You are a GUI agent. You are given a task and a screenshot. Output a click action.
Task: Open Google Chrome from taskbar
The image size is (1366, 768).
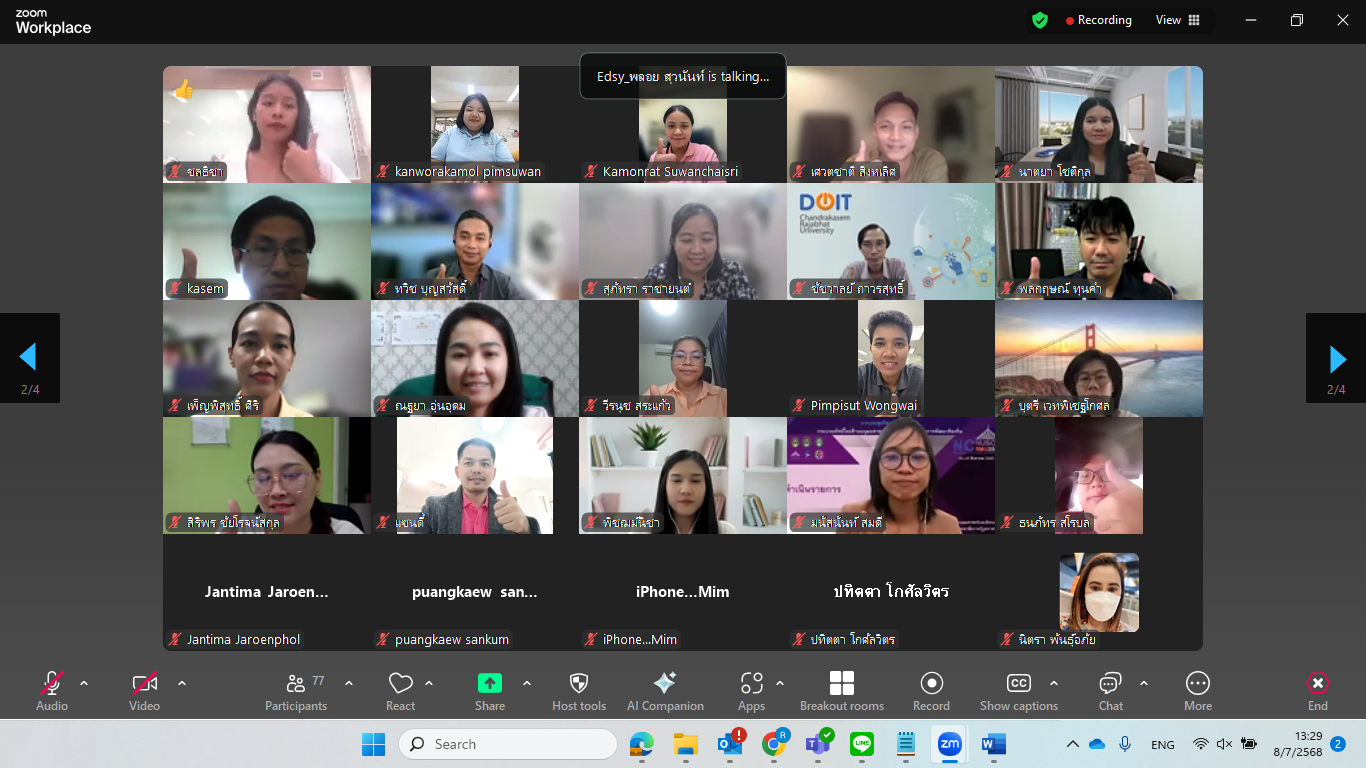pyautogui.click(x=774, y=744)
